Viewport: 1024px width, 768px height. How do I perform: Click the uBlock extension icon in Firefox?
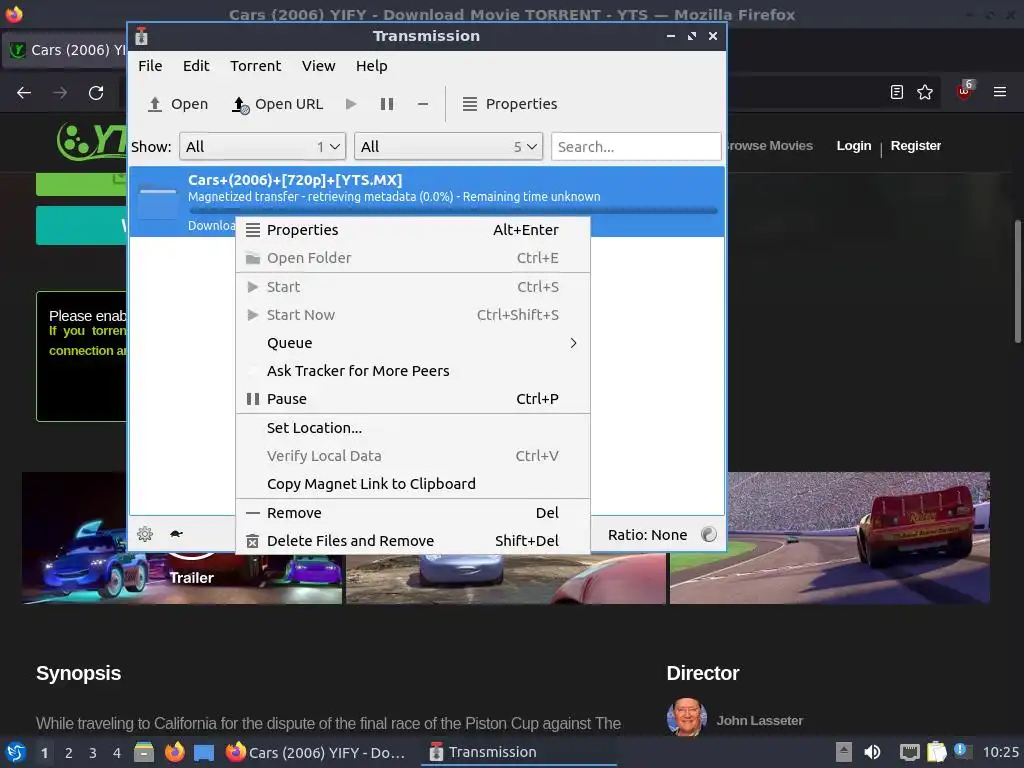tap(965, 91)
